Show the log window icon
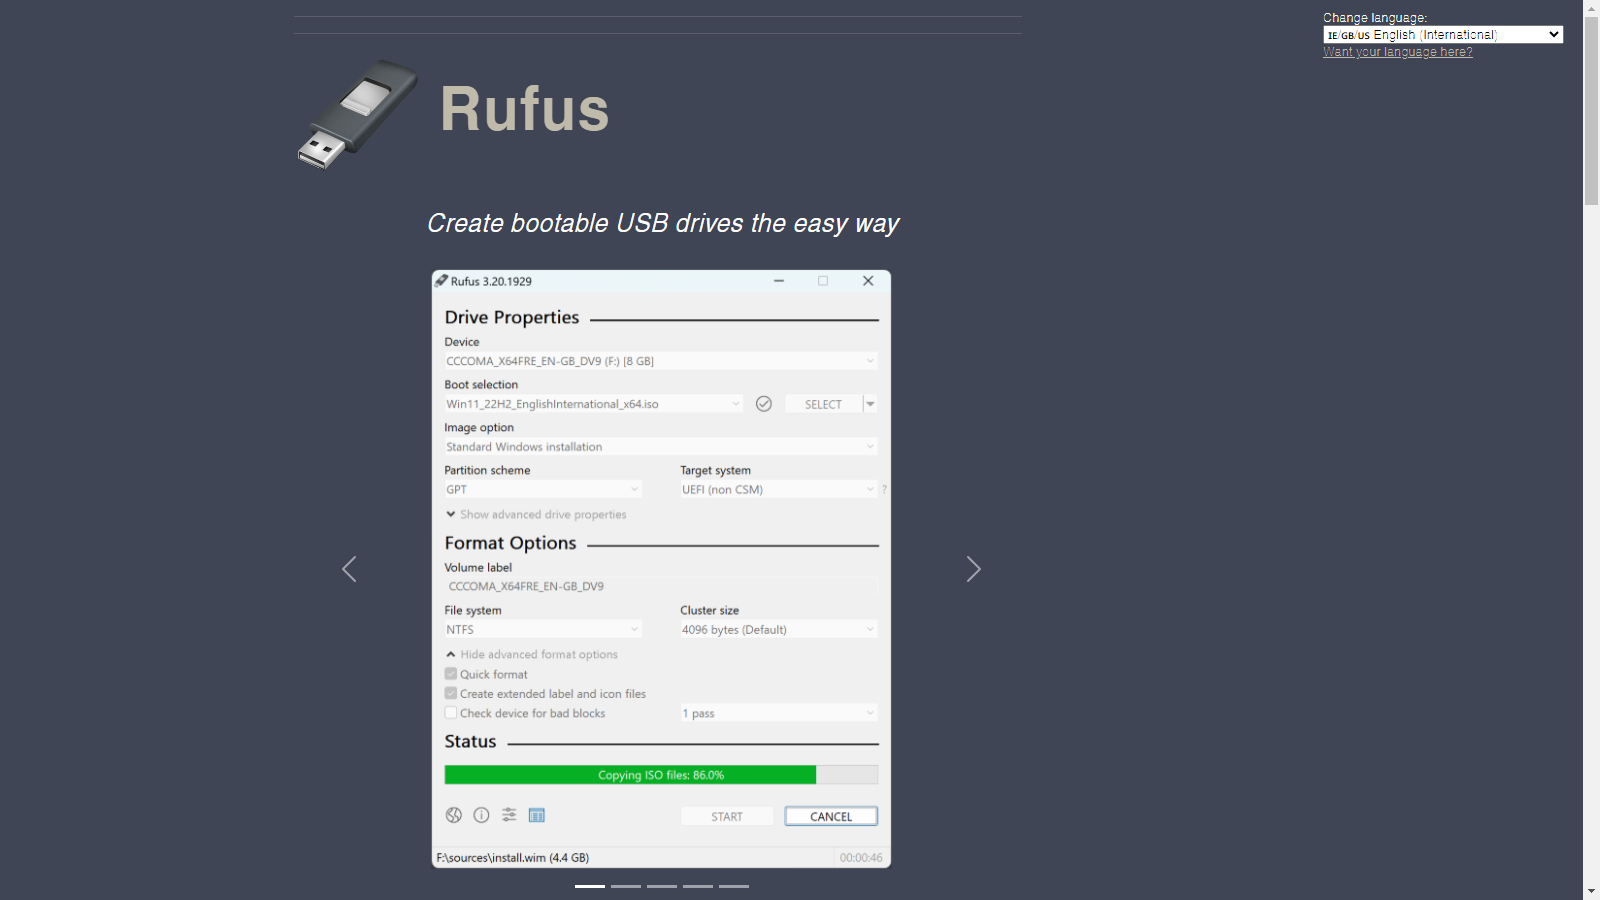 pos(537,815)
